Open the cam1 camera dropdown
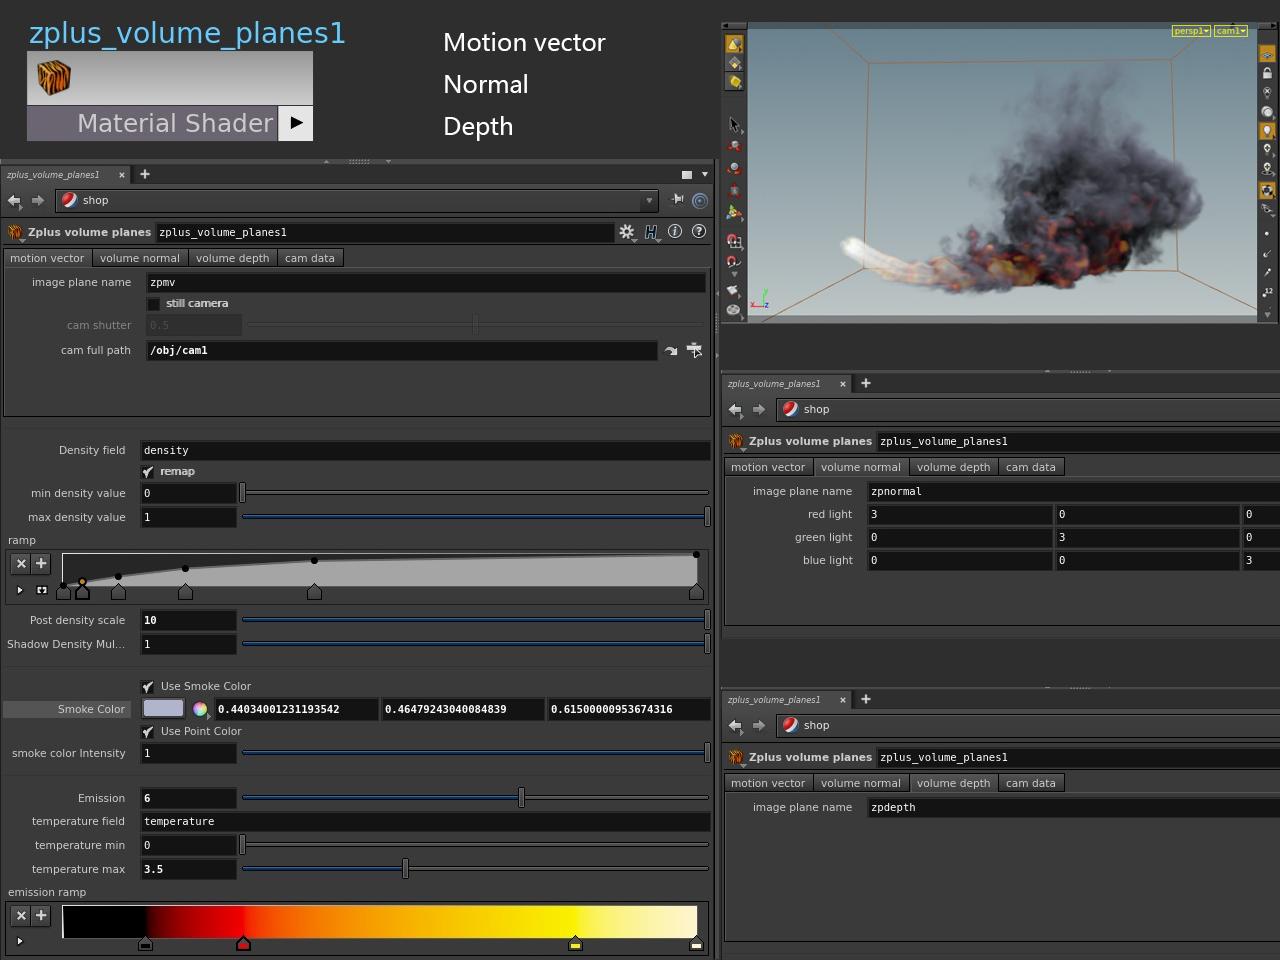This screenshot has width=1280, height=960. tap(1230, 31)
